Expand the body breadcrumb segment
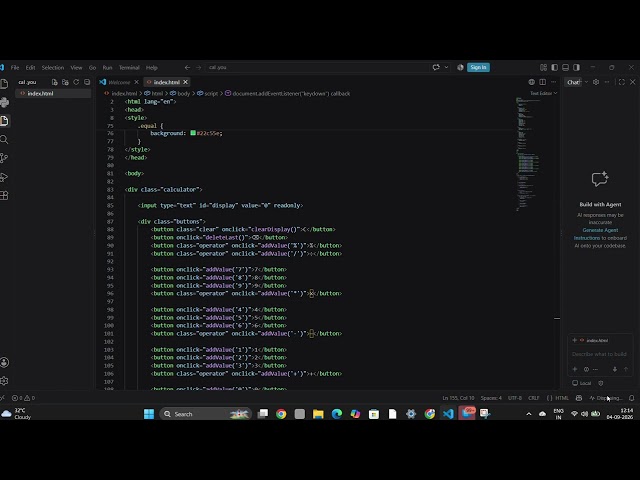The width and height of the screenshot is (640, 480). click(x=180, y=93)
